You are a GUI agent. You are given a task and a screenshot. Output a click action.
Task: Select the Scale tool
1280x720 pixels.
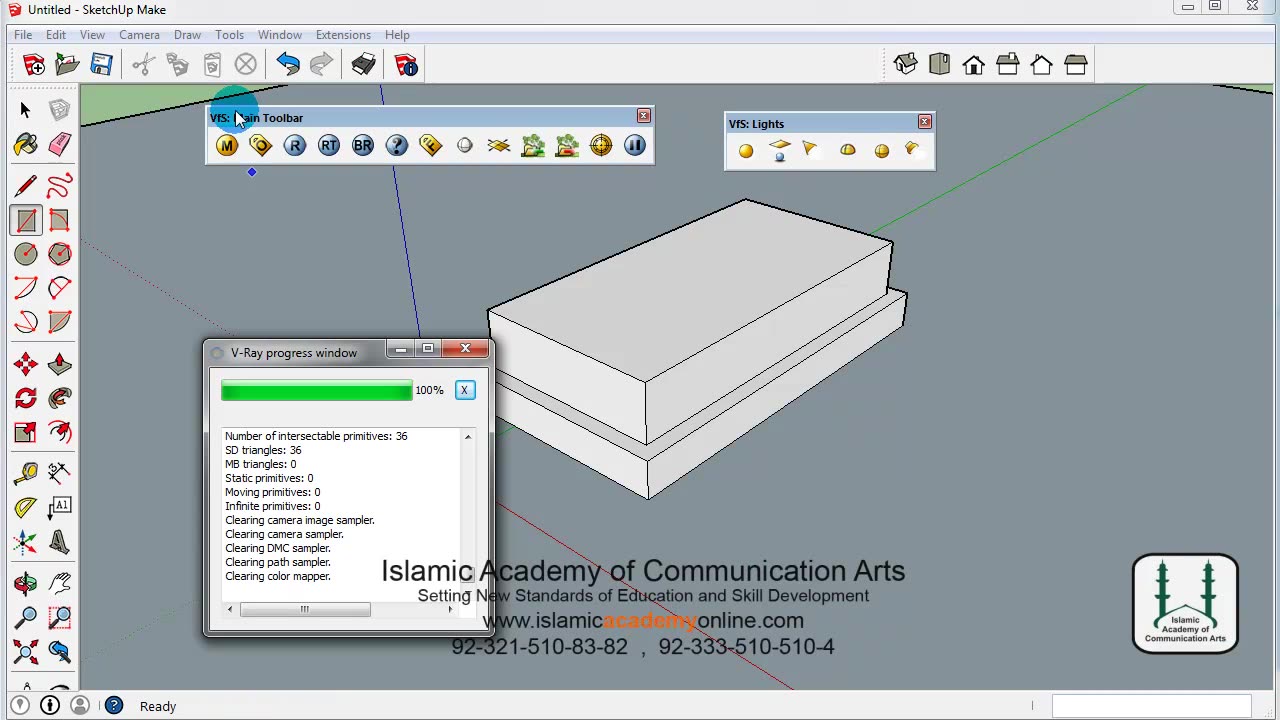(x=26, y=432)
